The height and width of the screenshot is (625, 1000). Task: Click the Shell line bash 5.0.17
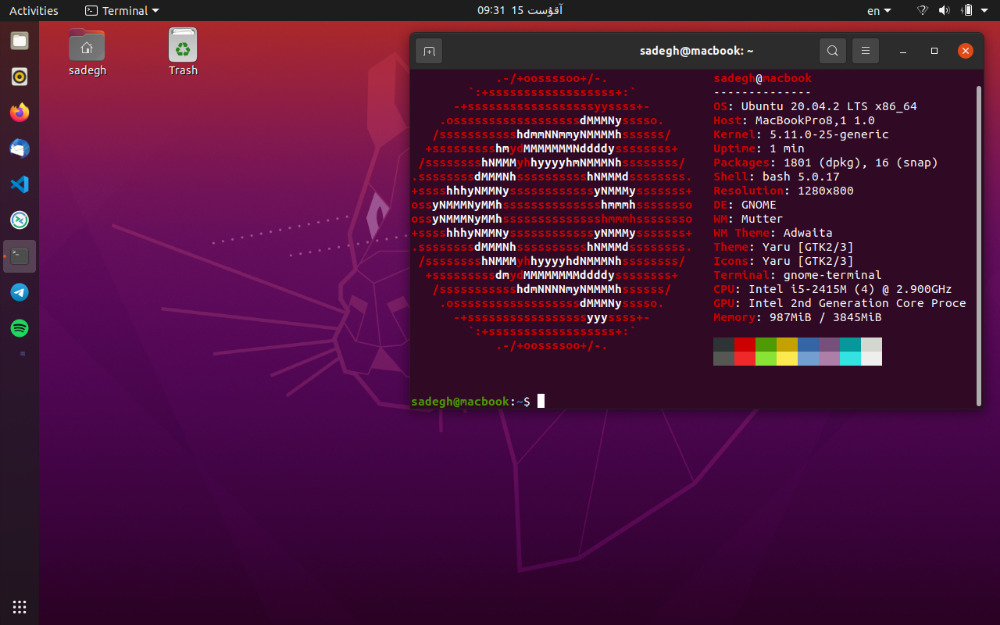pos(776,177)
